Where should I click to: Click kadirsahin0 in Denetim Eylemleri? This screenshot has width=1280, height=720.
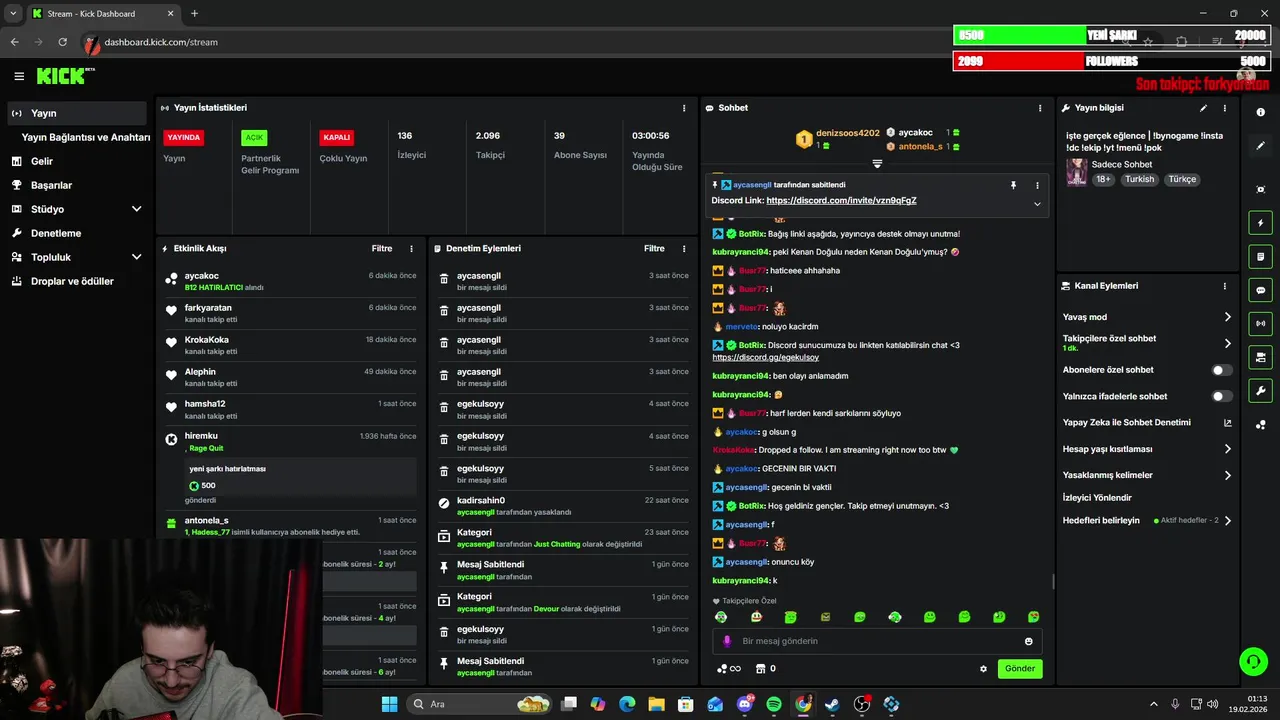[x=481, y=500]
